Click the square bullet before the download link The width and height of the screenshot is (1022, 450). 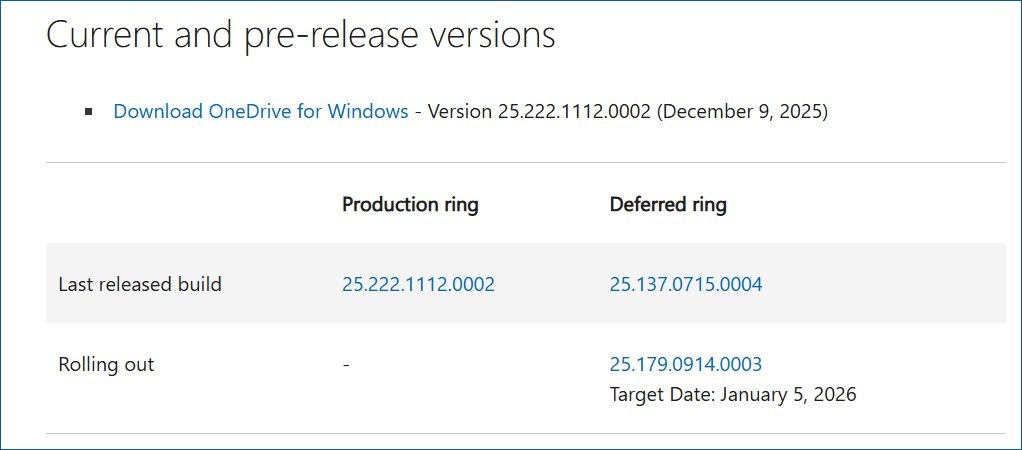point(89,112)
